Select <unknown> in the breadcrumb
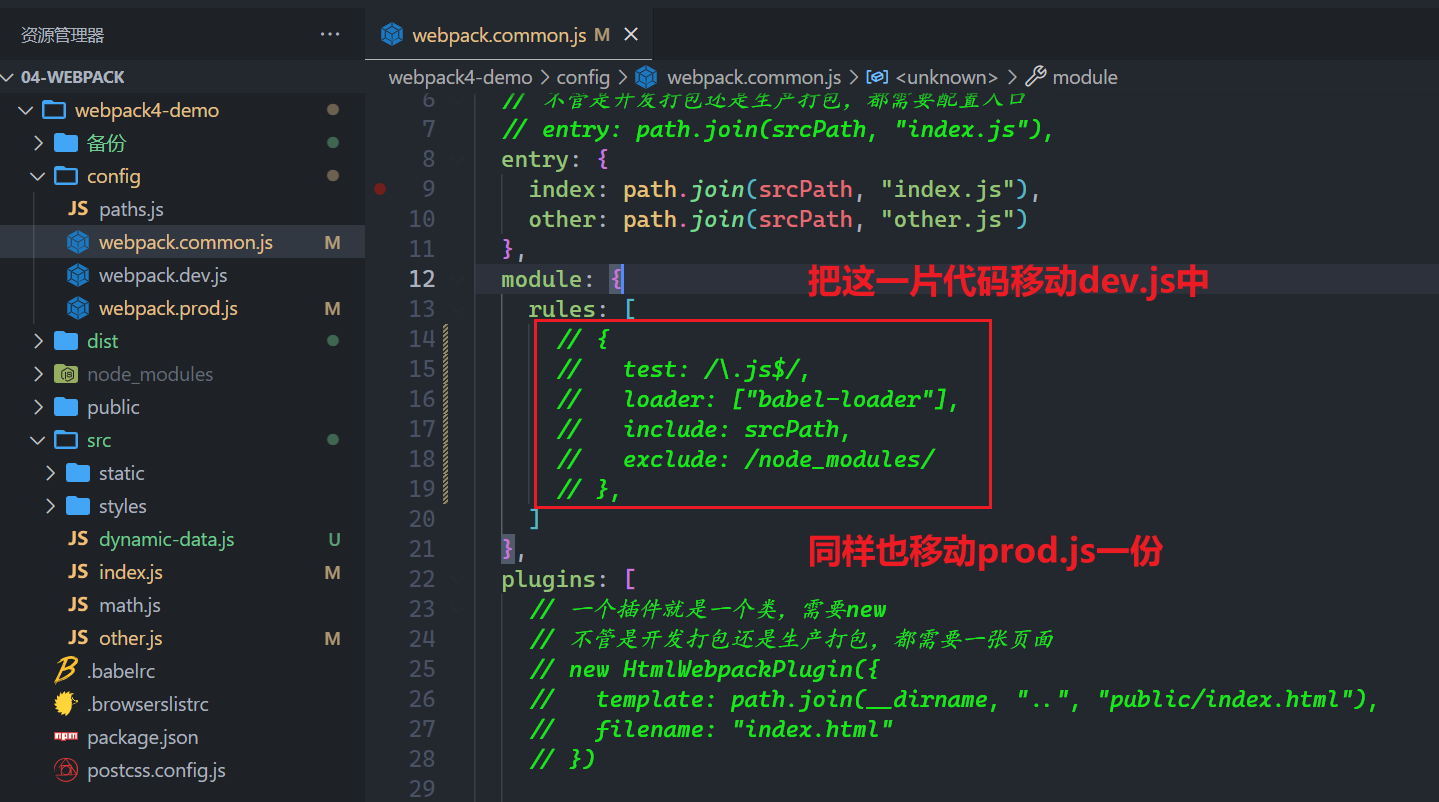 (x=946, y=77)
